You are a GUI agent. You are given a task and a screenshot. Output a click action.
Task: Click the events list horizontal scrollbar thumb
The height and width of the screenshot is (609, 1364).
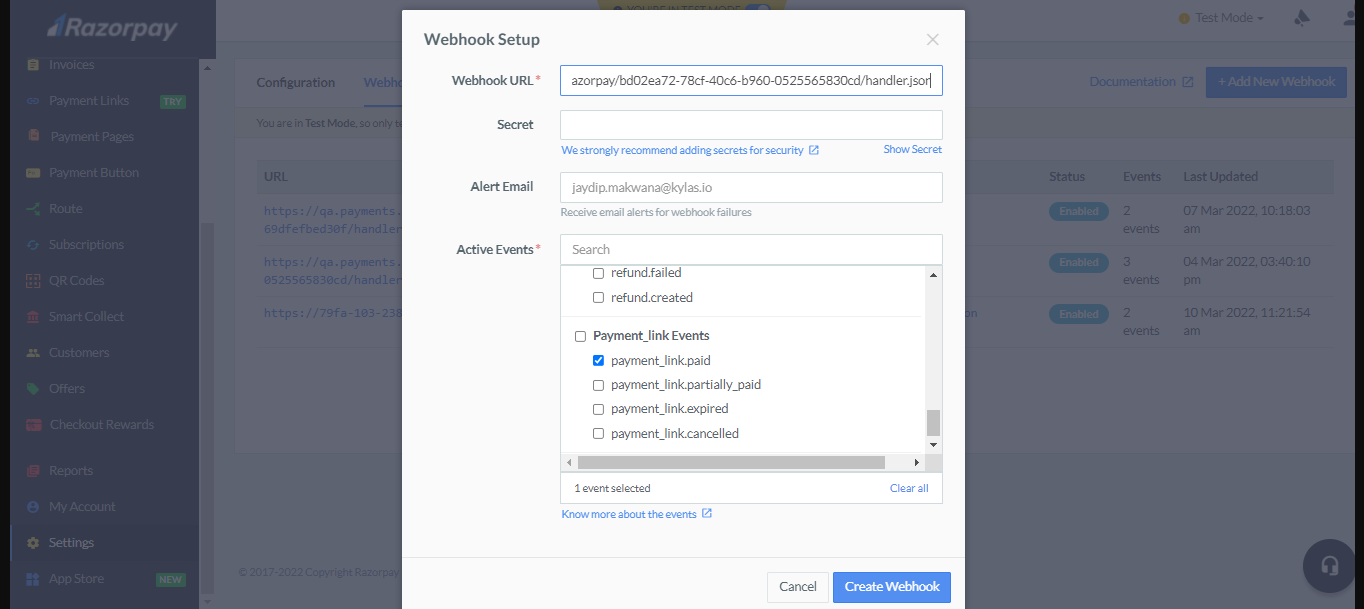[x=731, y=463]
